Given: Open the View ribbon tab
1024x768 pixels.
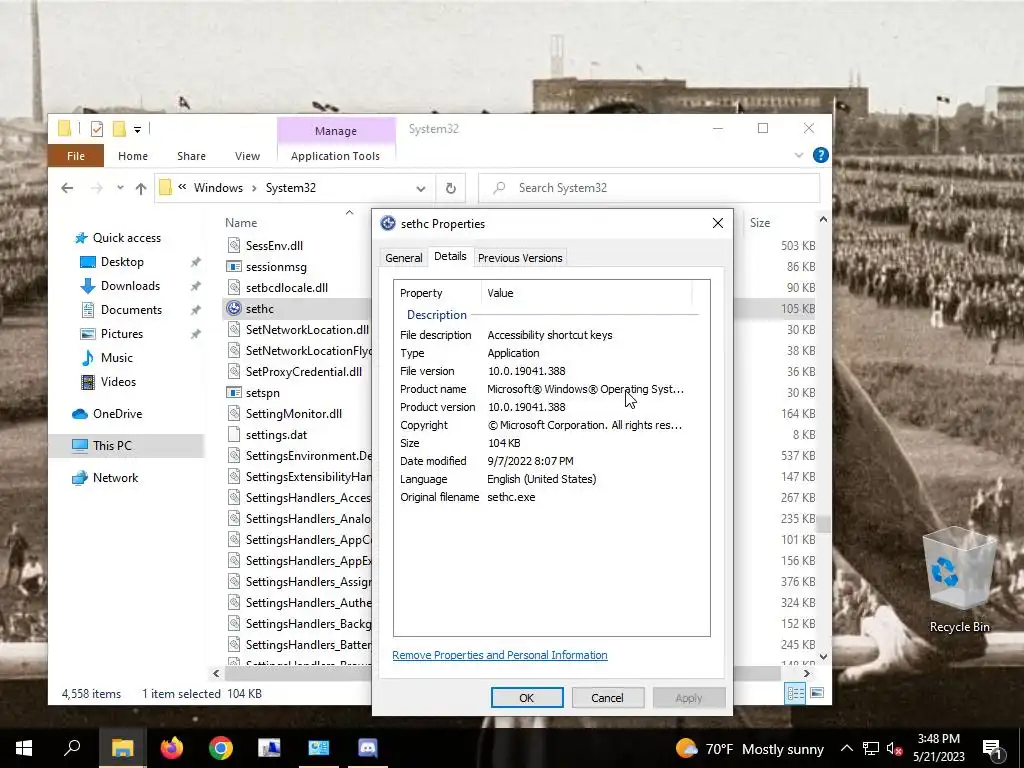Looking at the screenshot, I should click(248, 156).
